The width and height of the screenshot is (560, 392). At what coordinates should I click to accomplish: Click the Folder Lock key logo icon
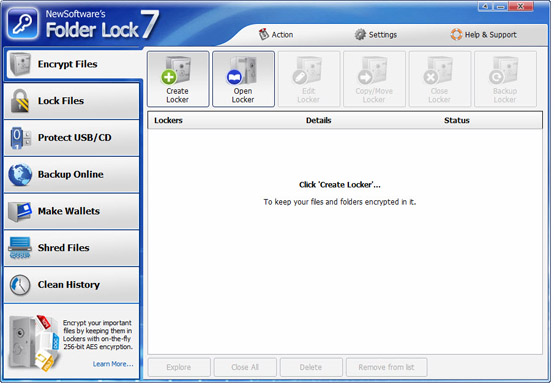point(22,24)
